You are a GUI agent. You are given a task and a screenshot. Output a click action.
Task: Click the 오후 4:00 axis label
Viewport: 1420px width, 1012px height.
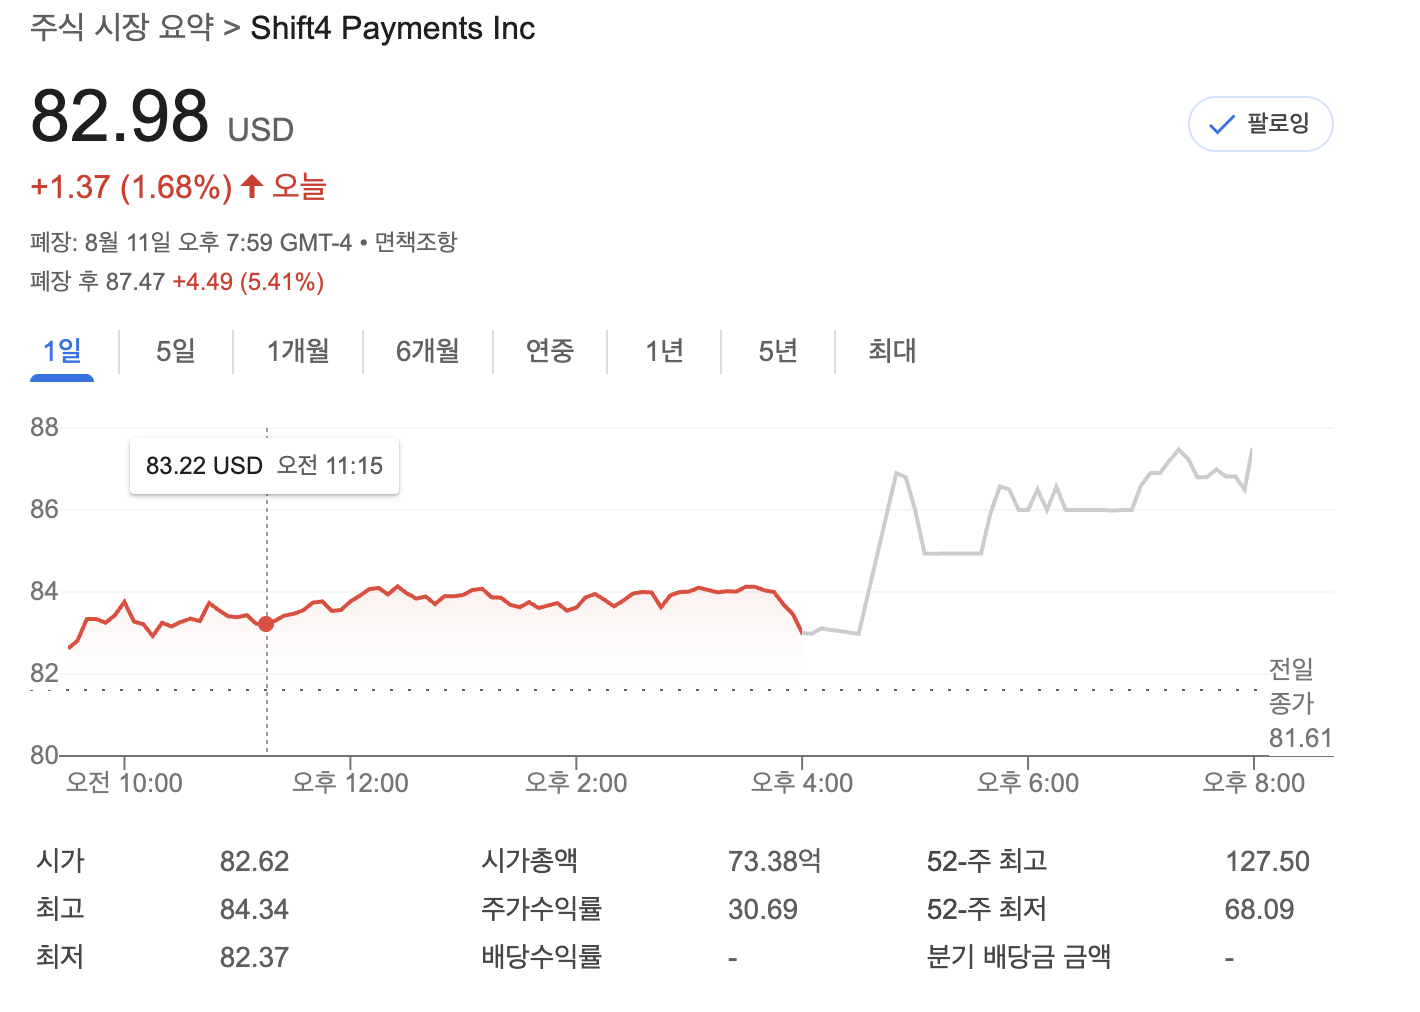click(802, 783)
